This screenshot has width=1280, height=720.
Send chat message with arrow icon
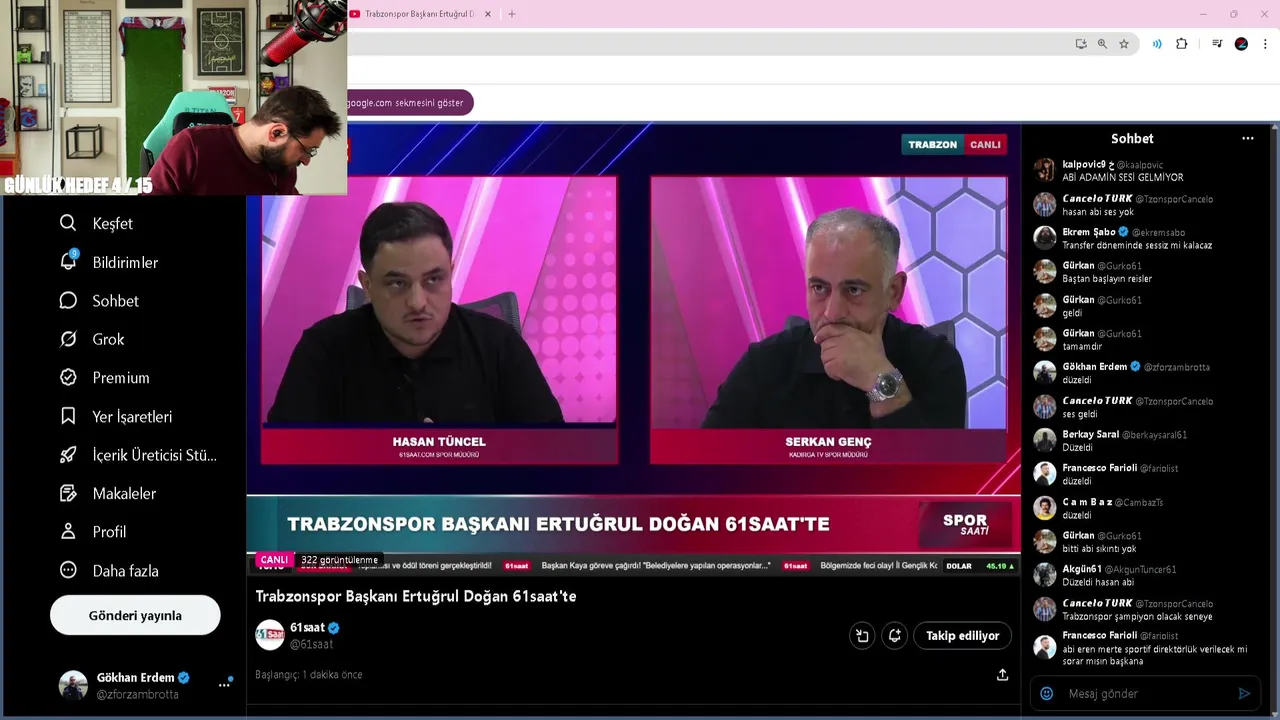pos(1244,693)
